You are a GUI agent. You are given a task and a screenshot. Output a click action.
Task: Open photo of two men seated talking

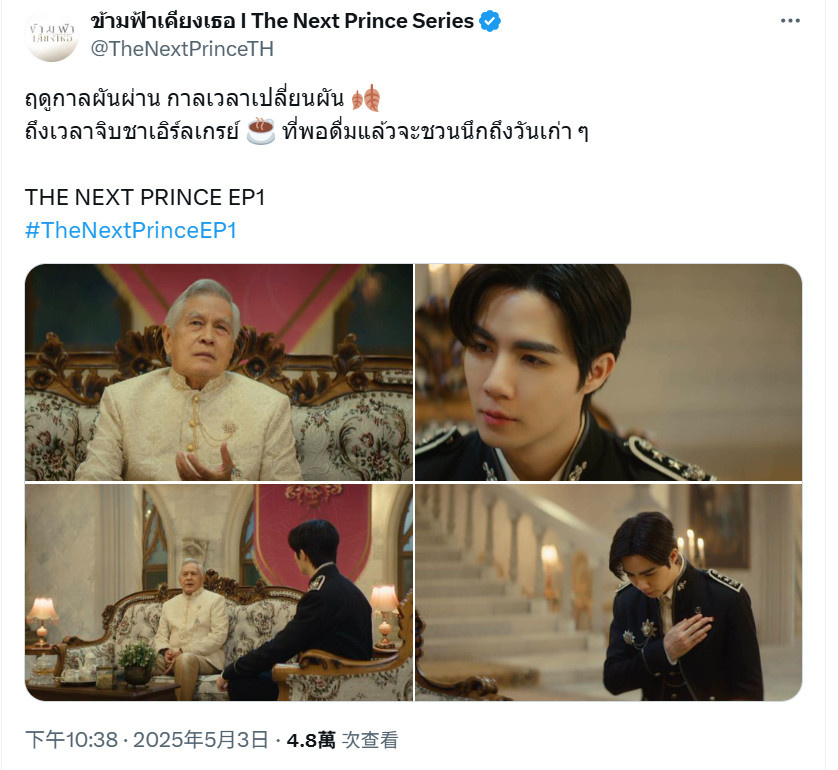coord(219,593)
